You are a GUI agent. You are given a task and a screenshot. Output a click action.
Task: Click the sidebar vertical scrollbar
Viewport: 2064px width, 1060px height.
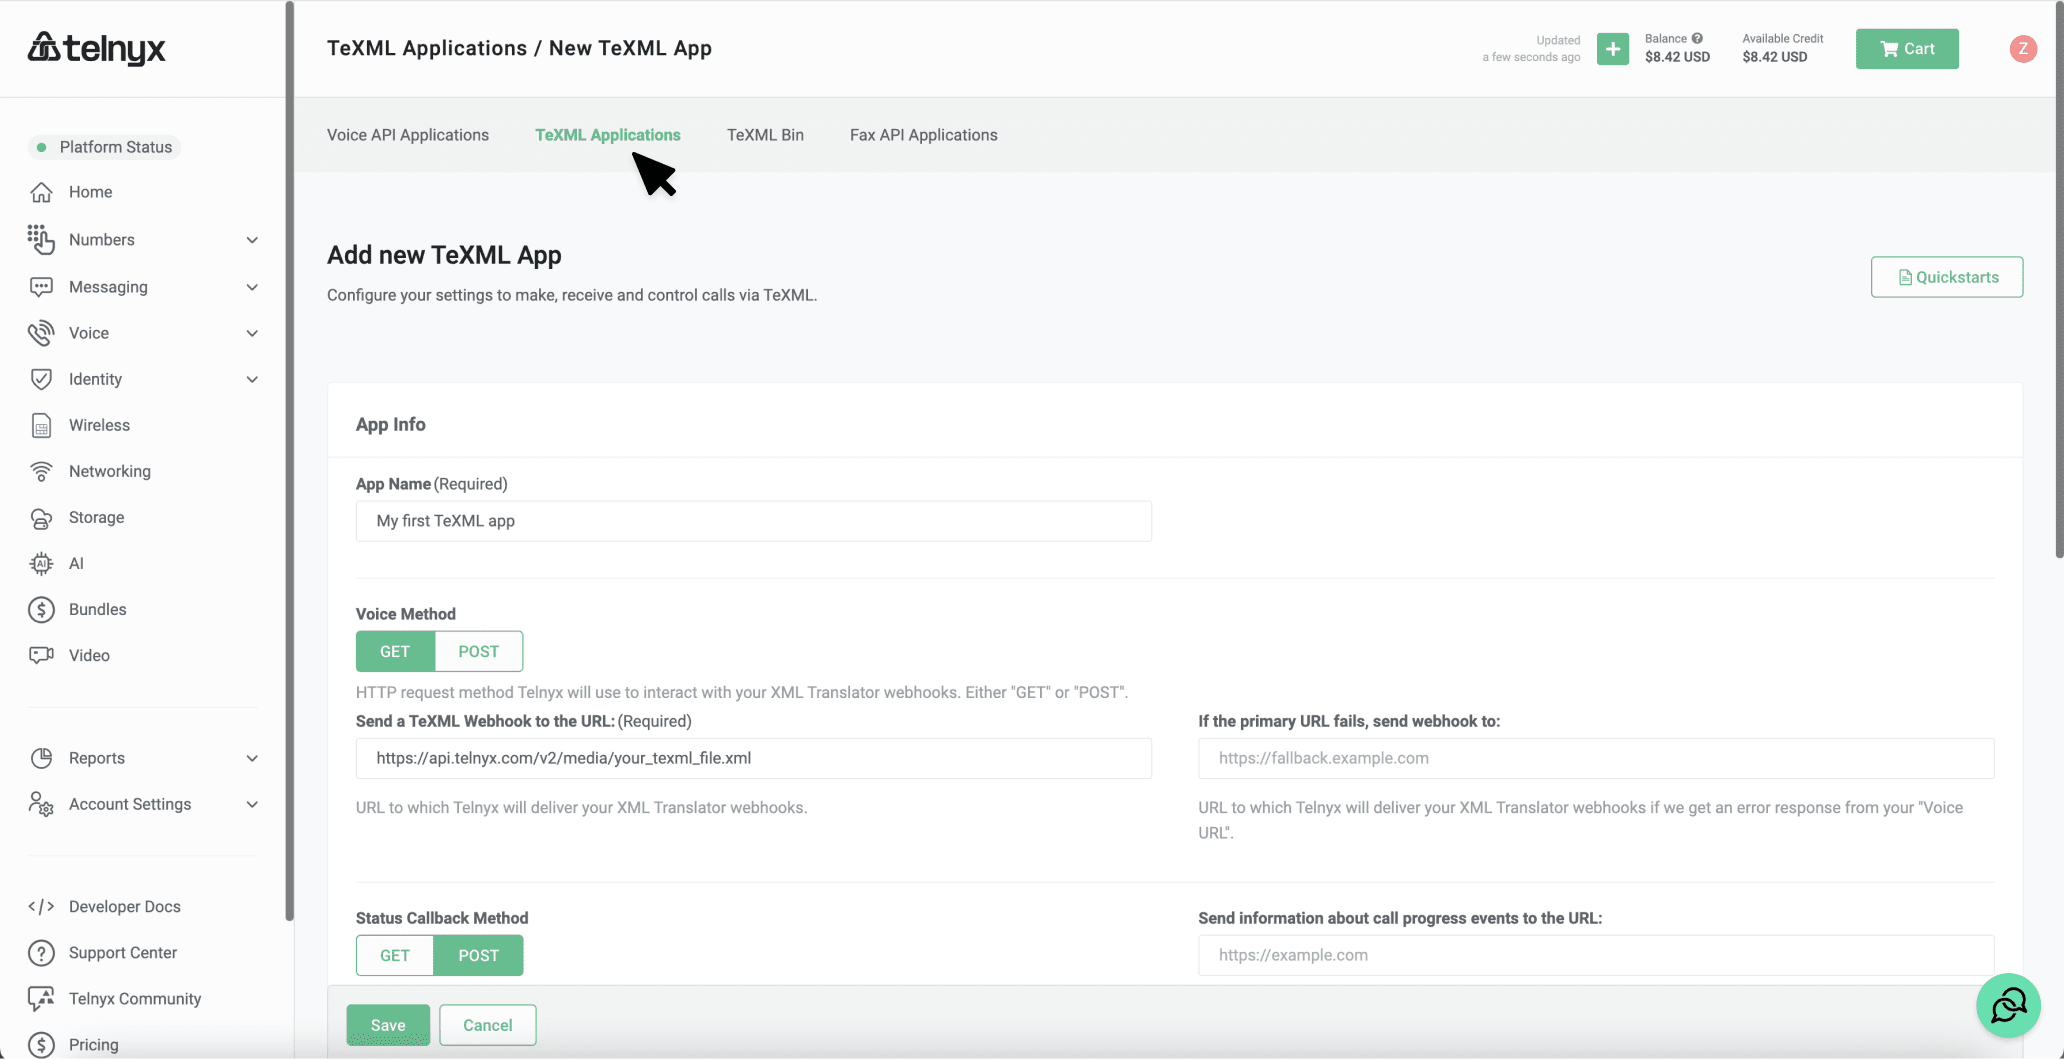[290, 460]
